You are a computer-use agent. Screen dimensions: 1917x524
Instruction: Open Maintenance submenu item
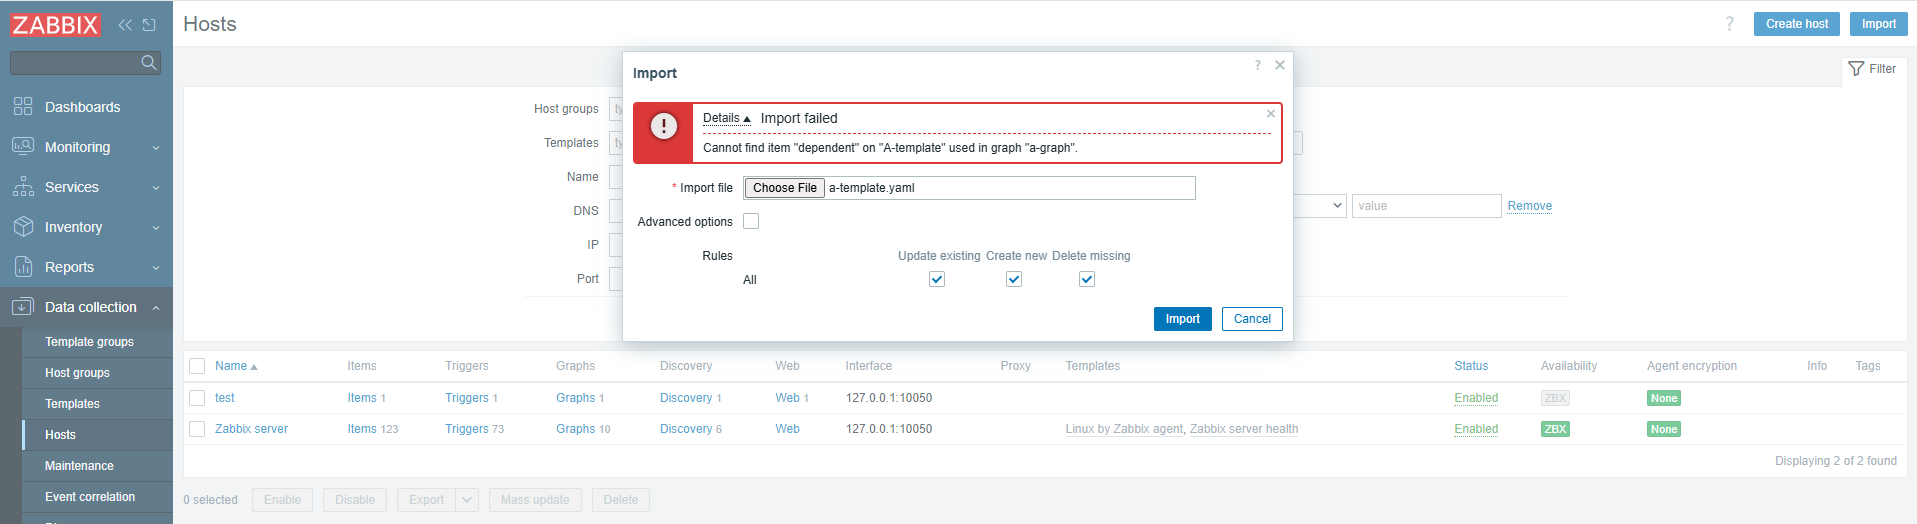click(79, 466)
